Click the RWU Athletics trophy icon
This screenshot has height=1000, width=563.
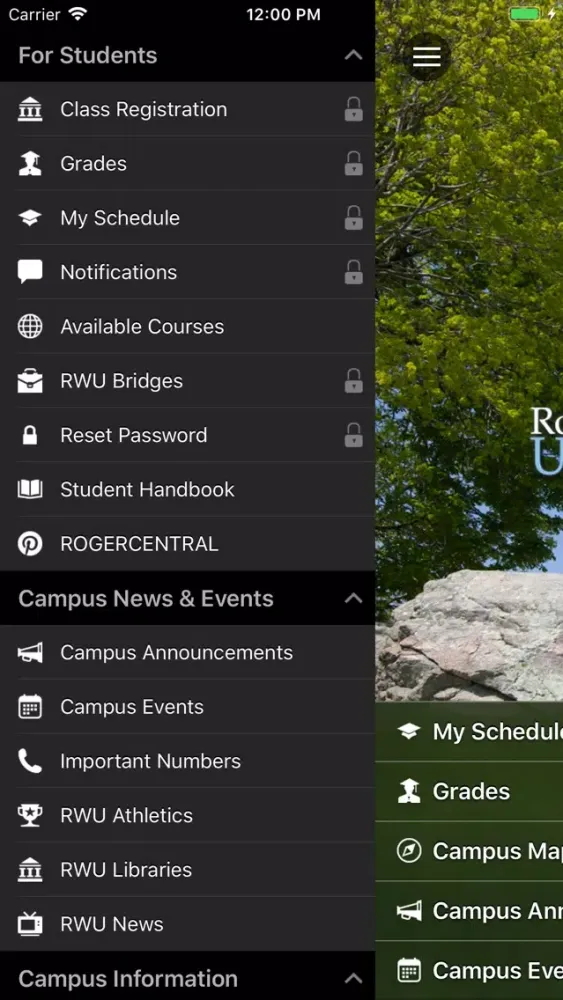pos(30,815)
